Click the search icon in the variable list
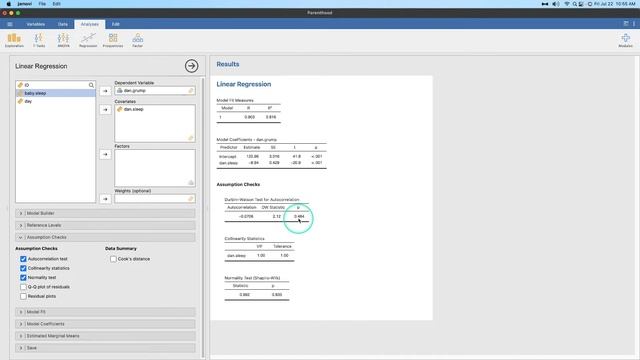This screenshot has width=640, height=360. tap(91, 85)
